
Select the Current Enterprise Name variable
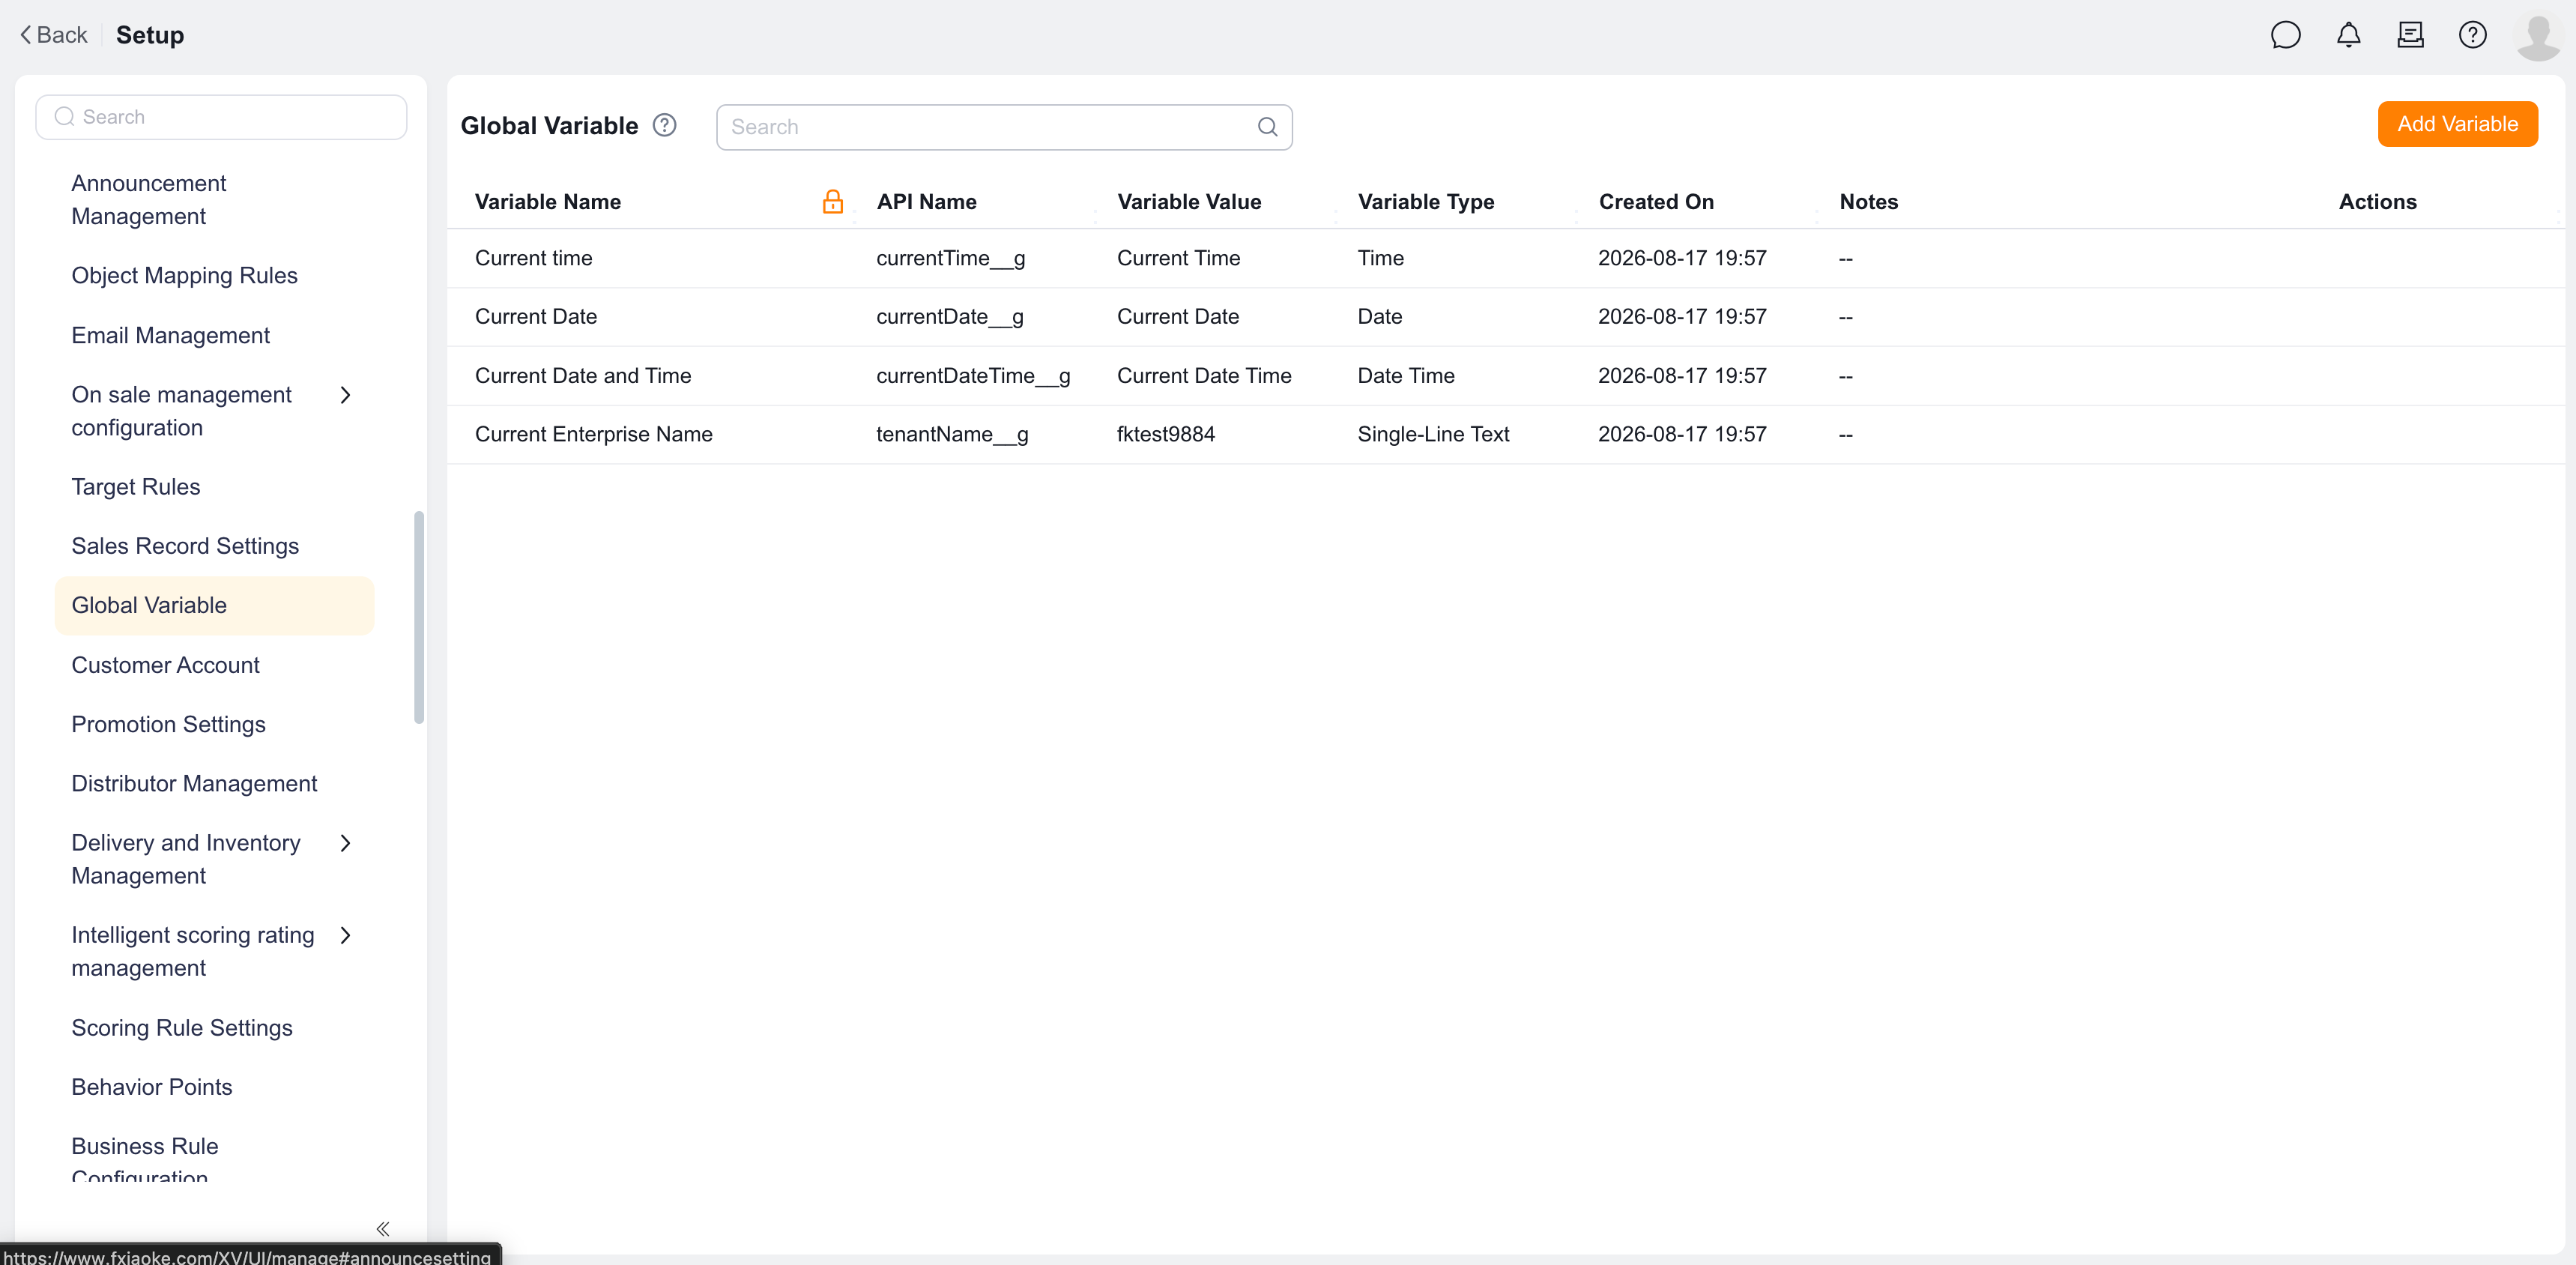tap(593, 434)
